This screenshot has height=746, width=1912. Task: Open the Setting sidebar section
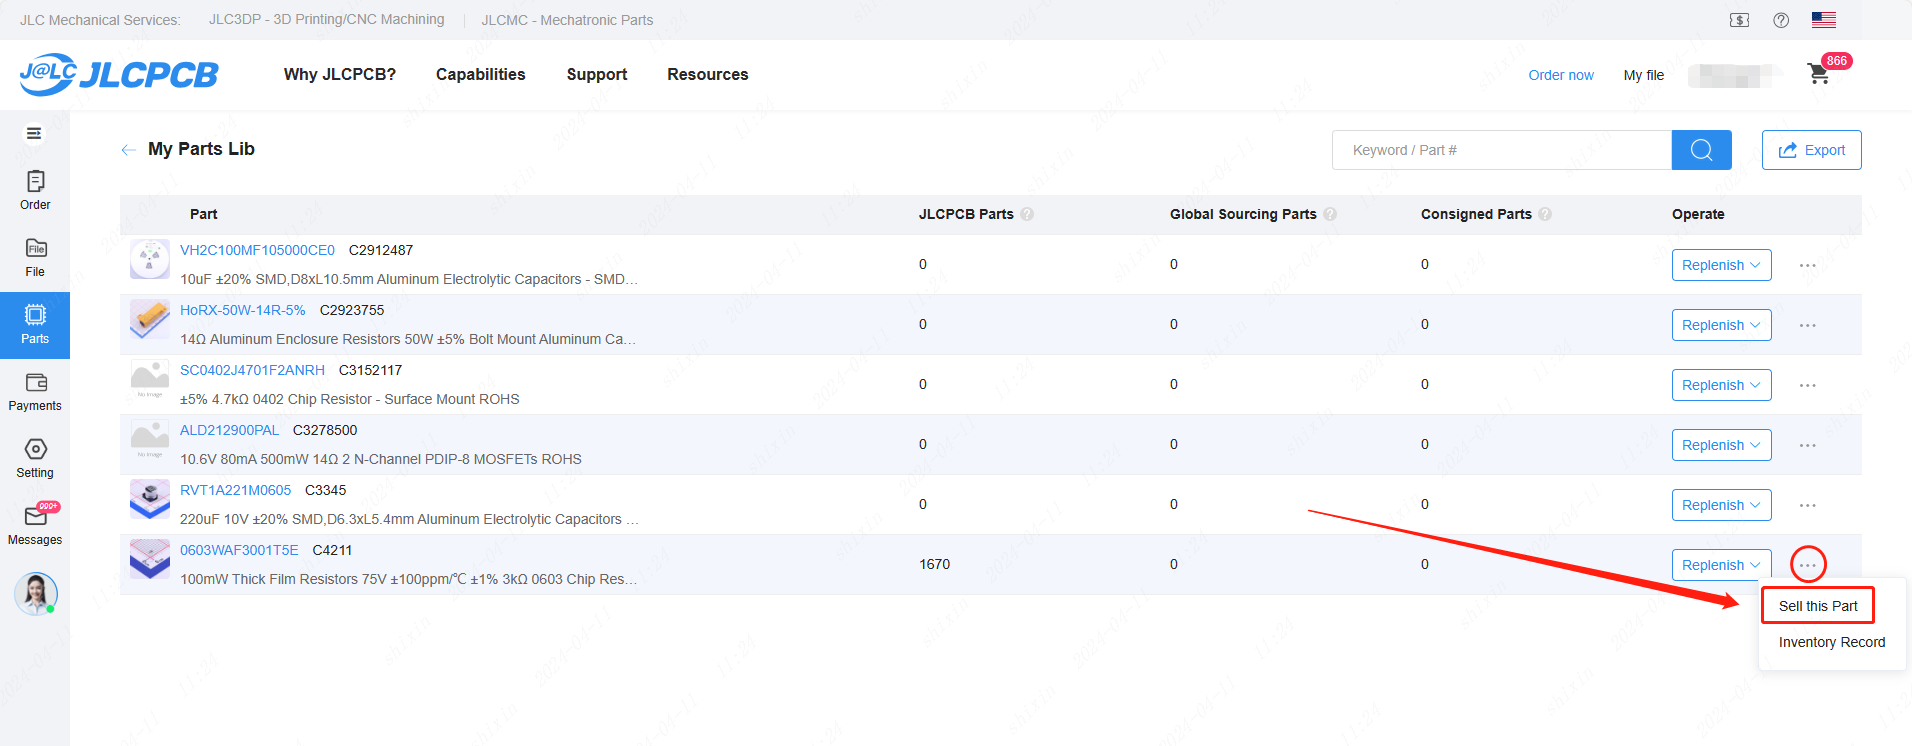35,459
